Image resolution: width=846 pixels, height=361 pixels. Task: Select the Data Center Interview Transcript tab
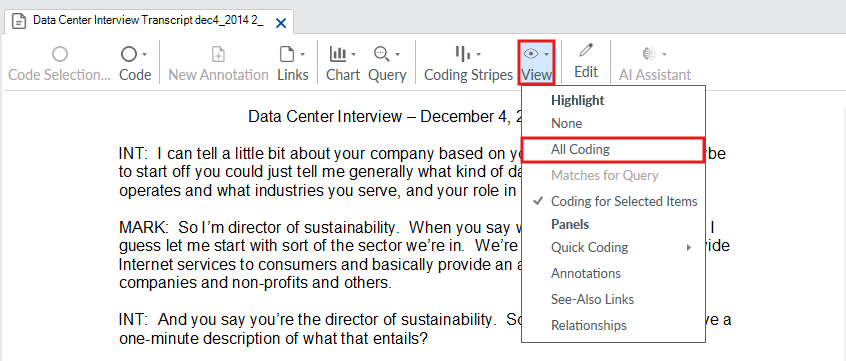click(x=150, y=22)
